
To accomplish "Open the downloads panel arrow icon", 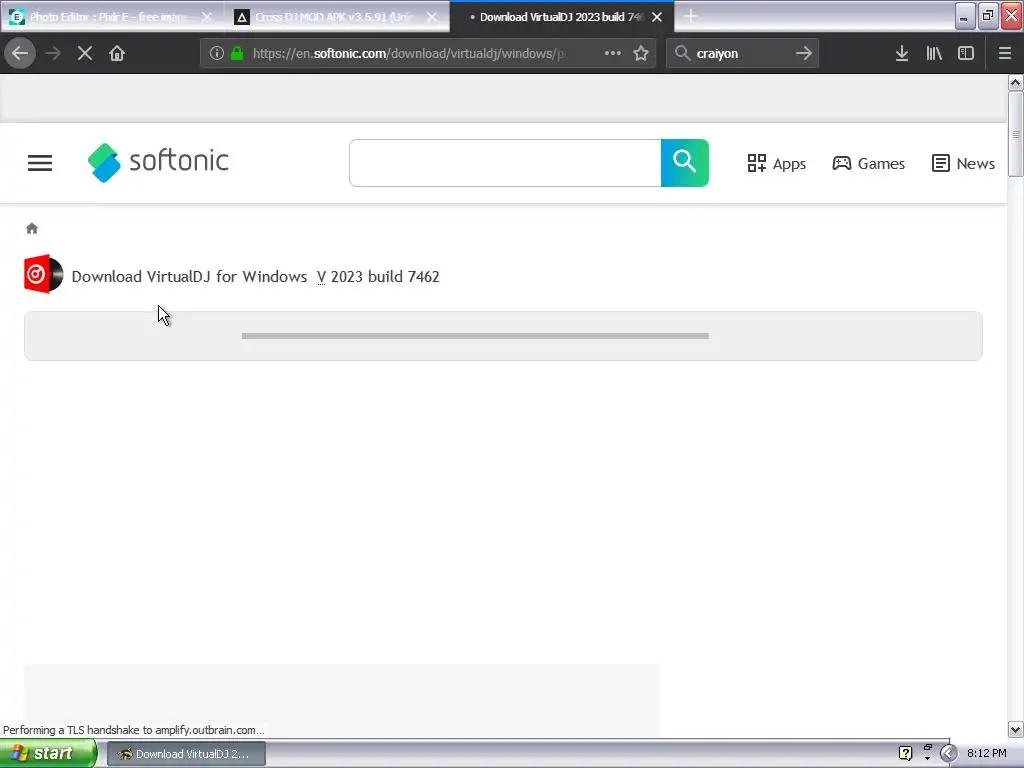I will (x=902, y=53).
